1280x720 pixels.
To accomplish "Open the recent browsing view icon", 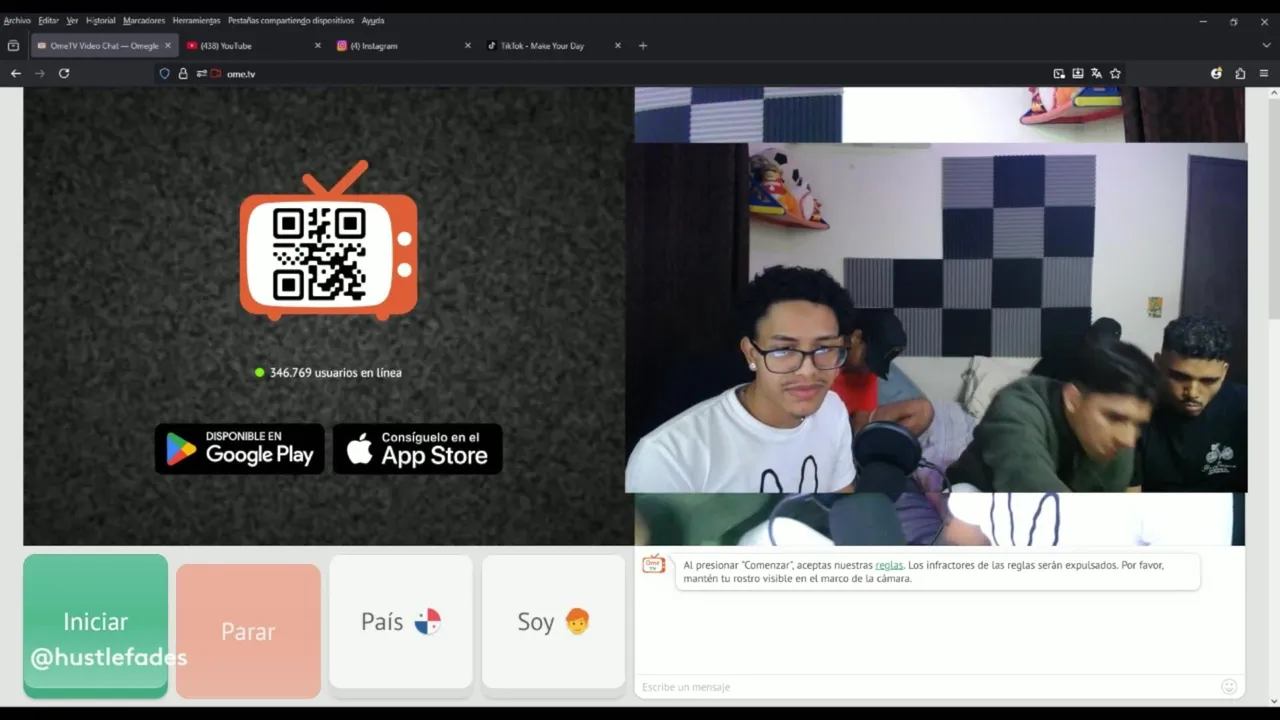I will 13,45.
